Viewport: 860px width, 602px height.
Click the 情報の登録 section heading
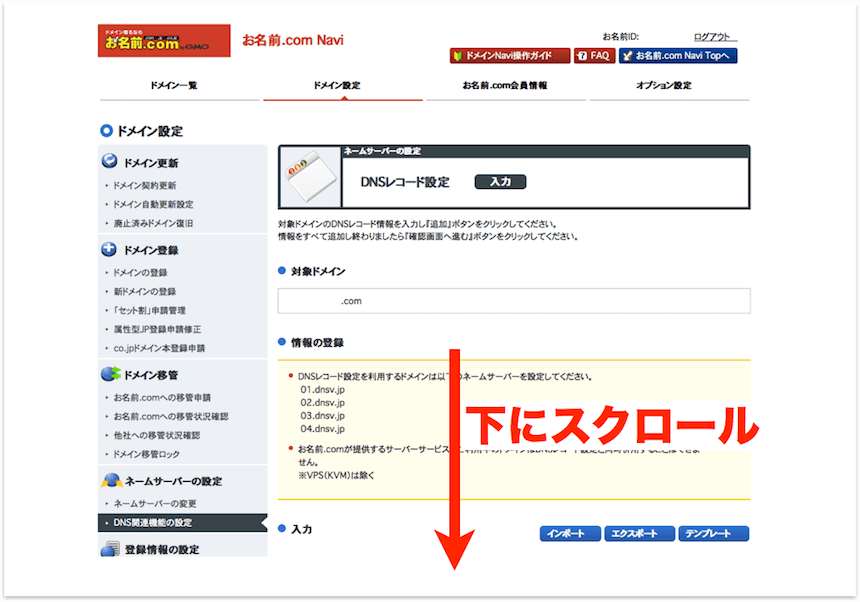317,343
